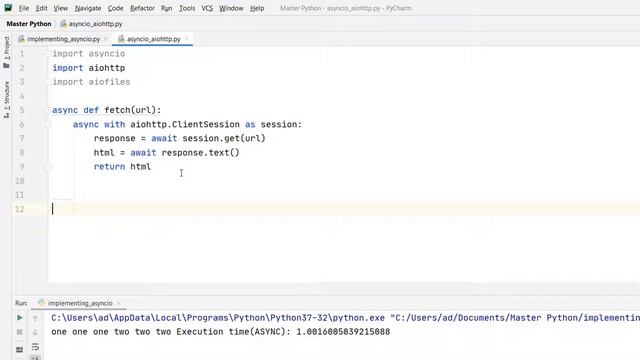
Task: Click the 'Run:' panel label
Action: pos(21,303)
